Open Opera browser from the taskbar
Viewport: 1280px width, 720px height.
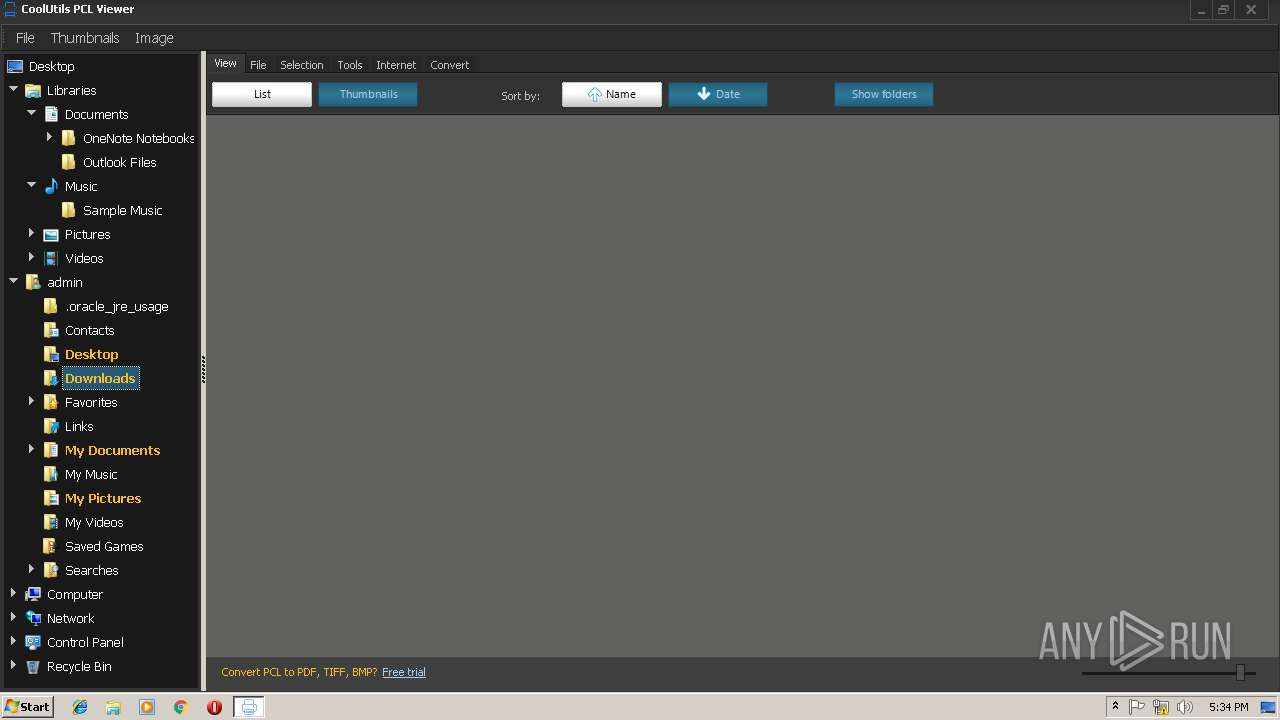(214, 707)
